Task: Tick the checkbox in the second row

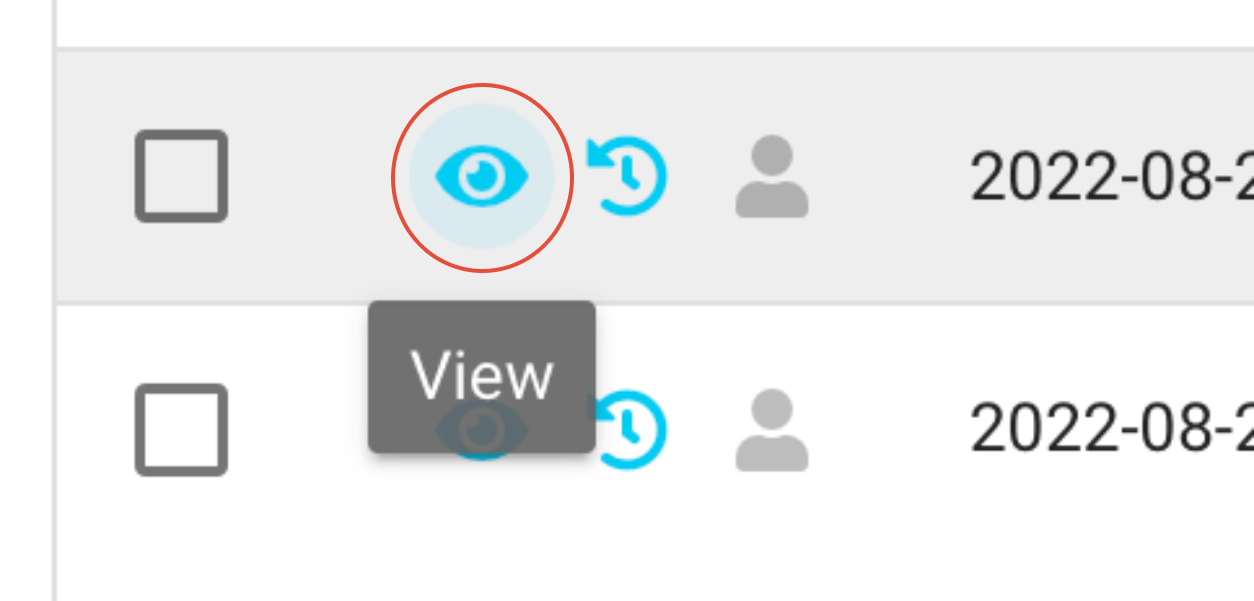Action: pyautogui.click(x=181, y=430)
